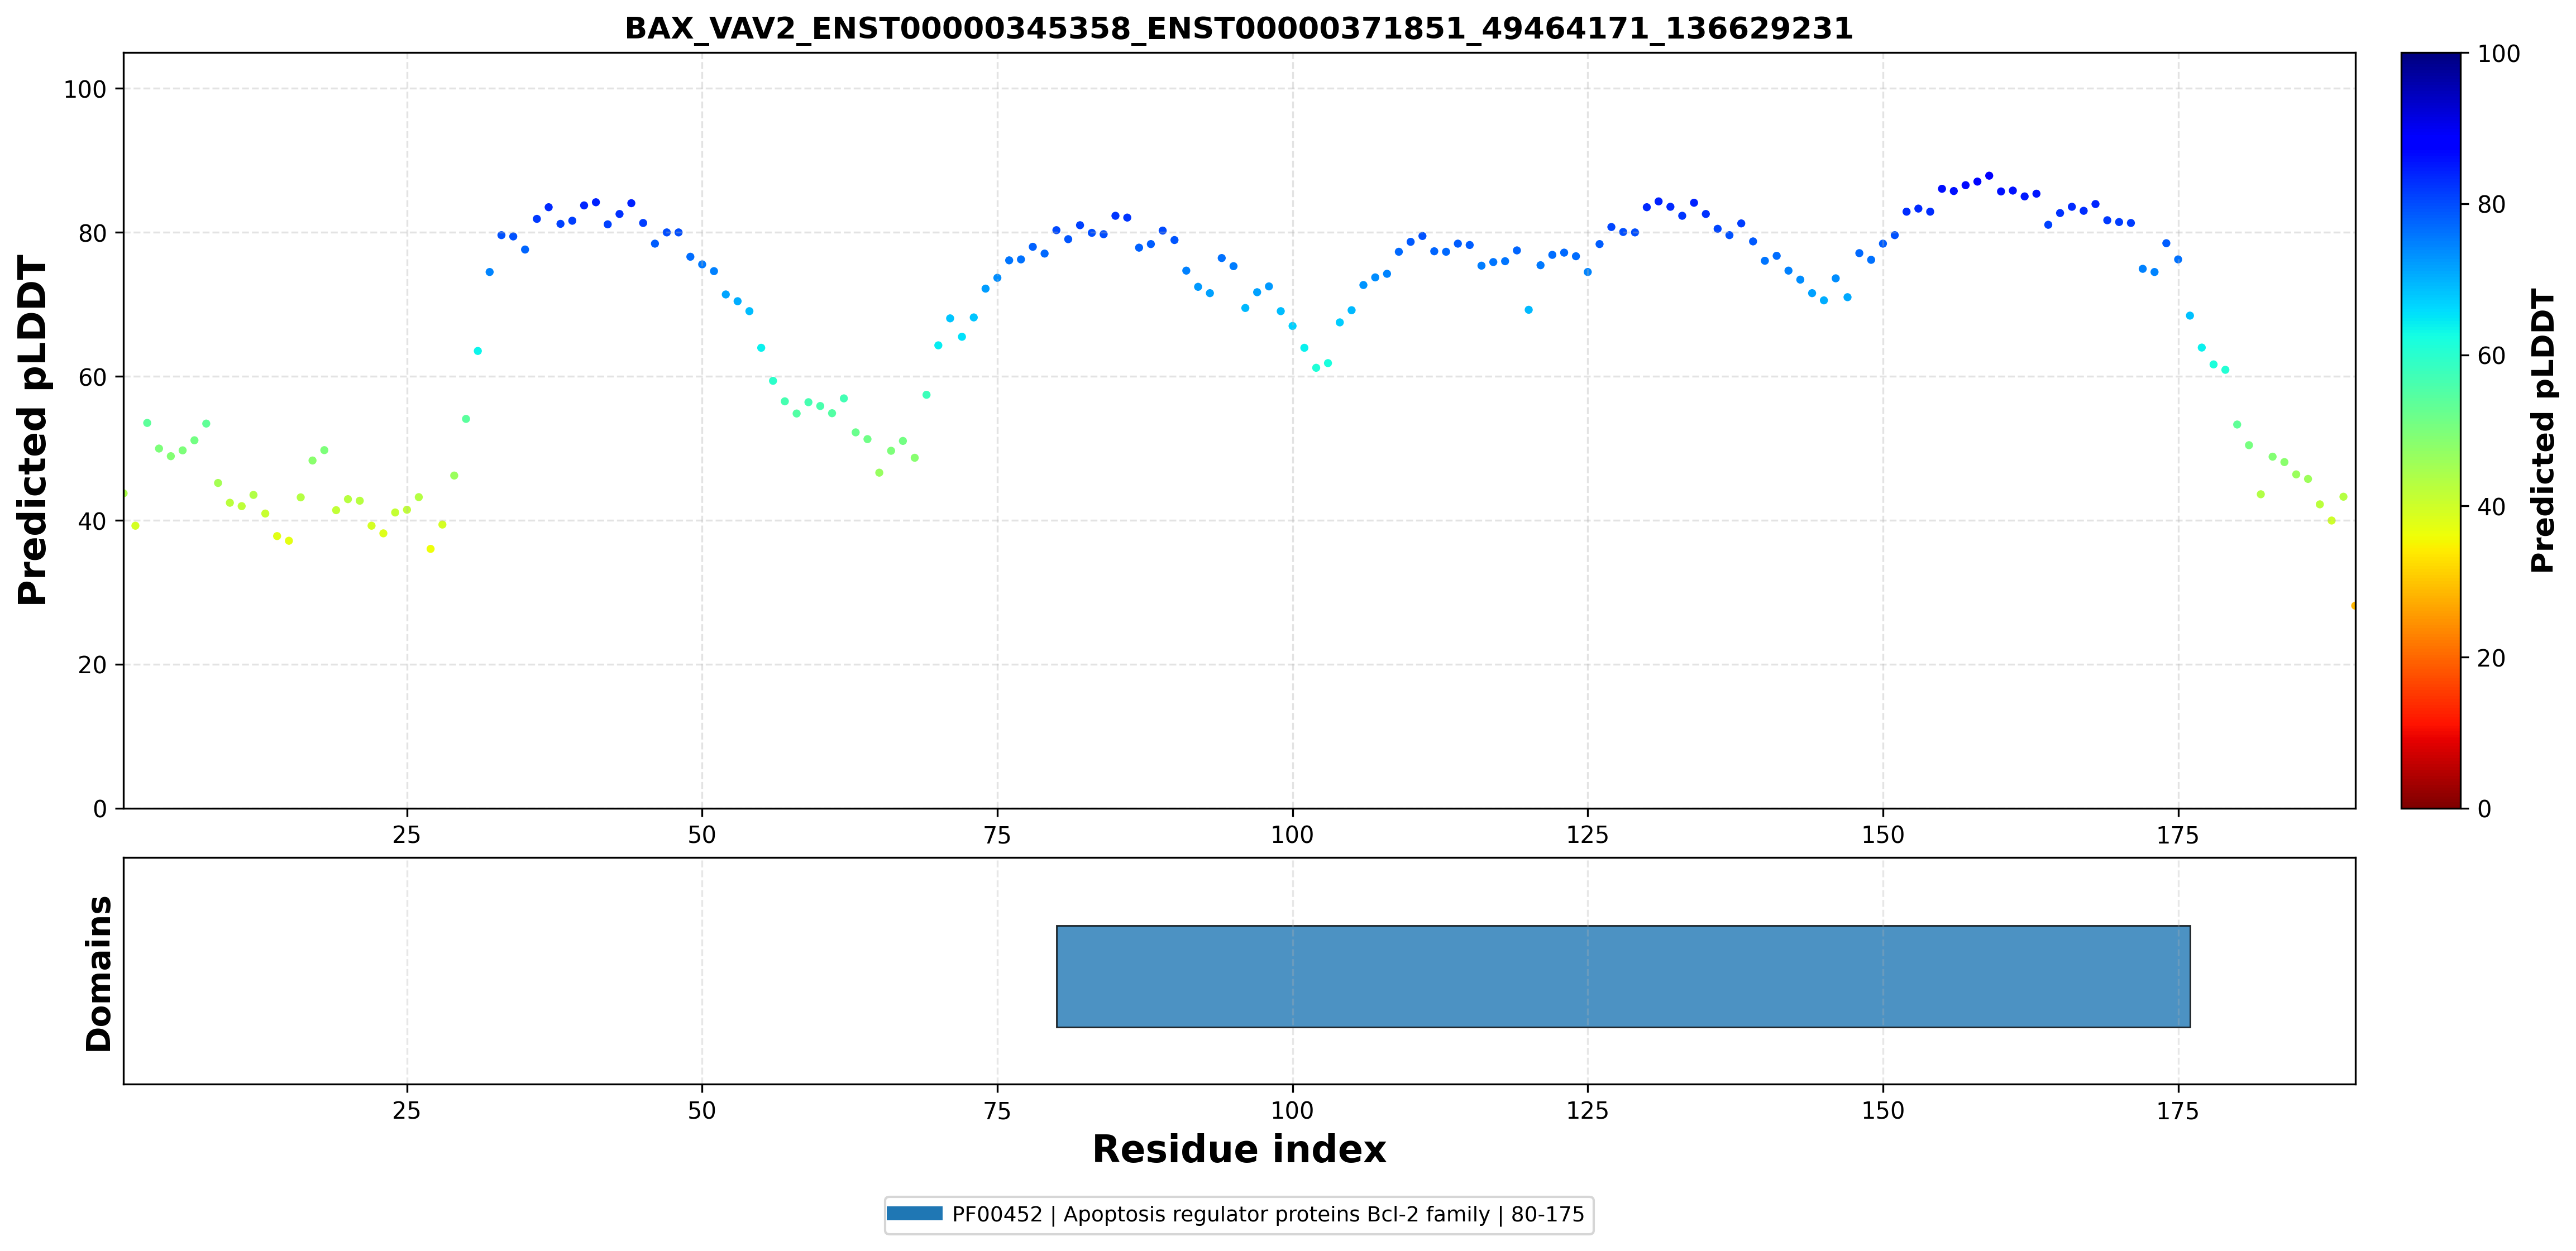Image resolution: width=2576 pixels, height=1251 pixels.
Task: Click x-axis tick 25 under the domains panel
Action: 407,1111
